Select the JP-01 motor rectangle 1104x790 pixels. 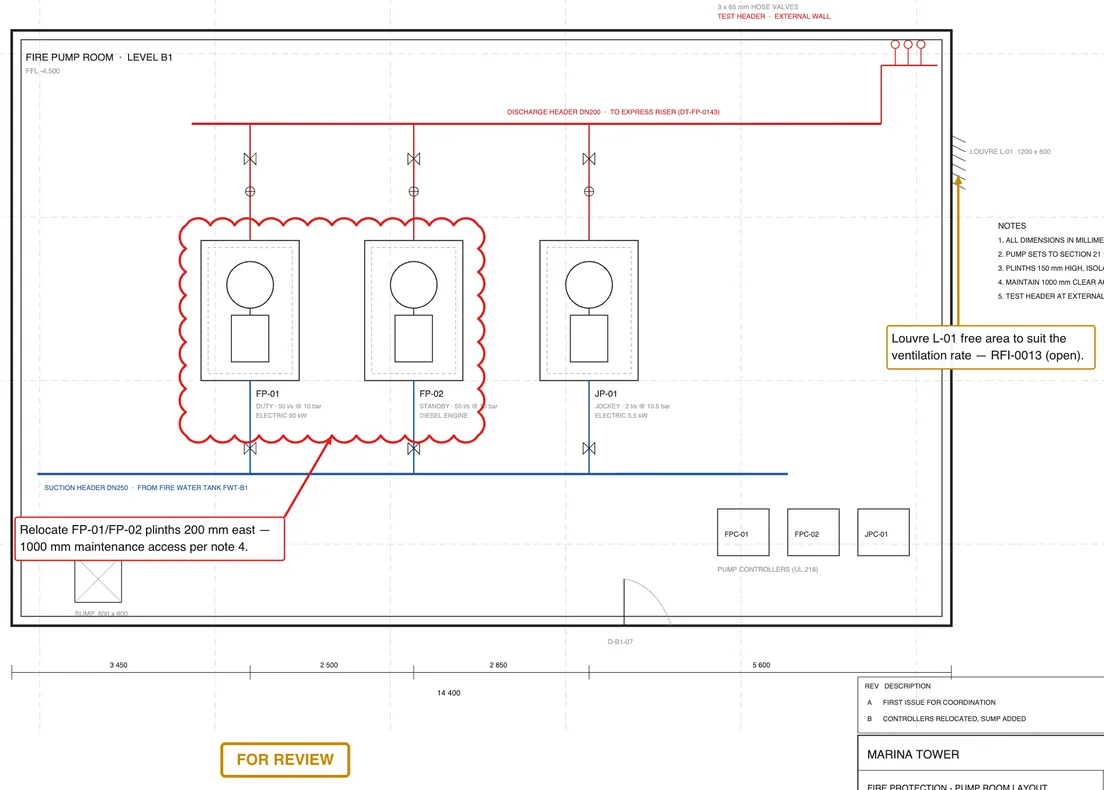tap(589, 339)
